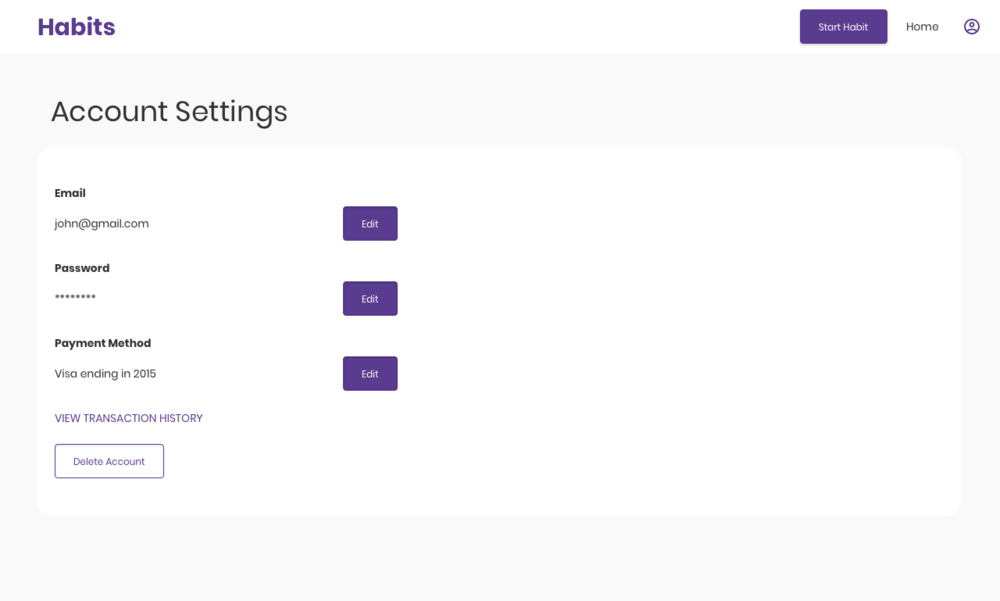Click the word Settings in the page title

coord(231,113)
